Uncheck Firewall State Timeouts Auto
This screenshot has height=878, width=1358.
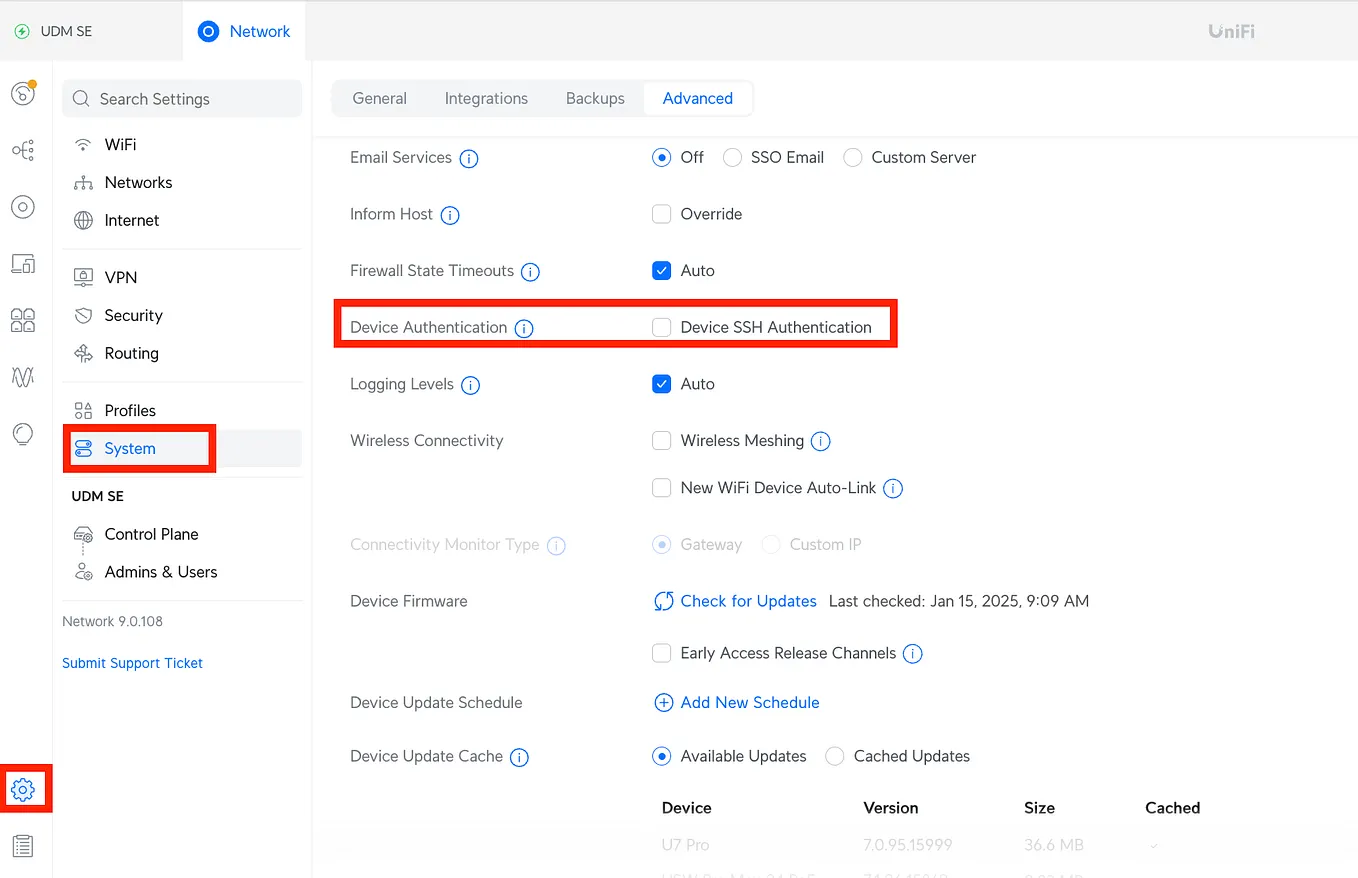661,270
